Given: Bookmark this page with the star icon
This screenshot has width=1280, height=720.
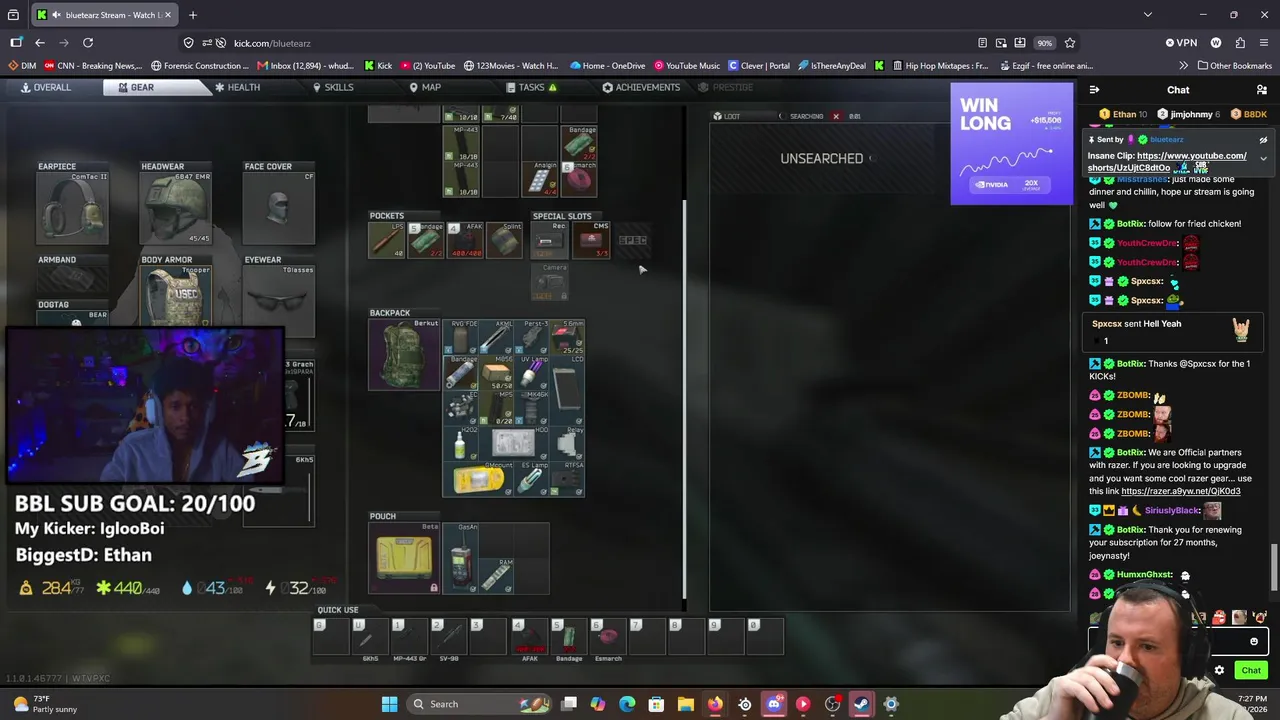Looking at the screenshot, I should pos(1070,43).
